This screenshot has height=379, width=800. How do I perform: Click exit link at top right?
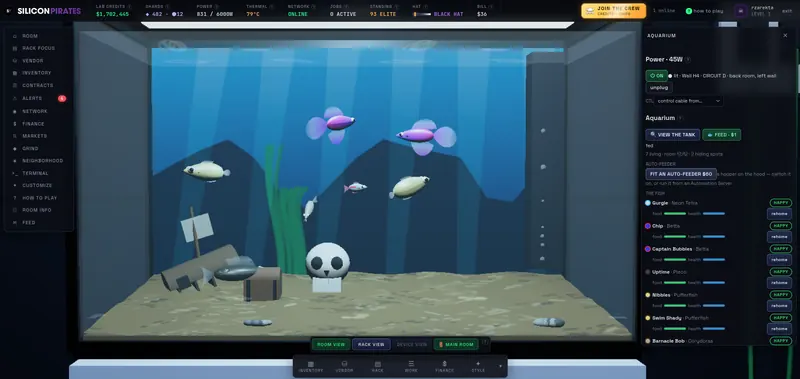(x=787, y=11)
